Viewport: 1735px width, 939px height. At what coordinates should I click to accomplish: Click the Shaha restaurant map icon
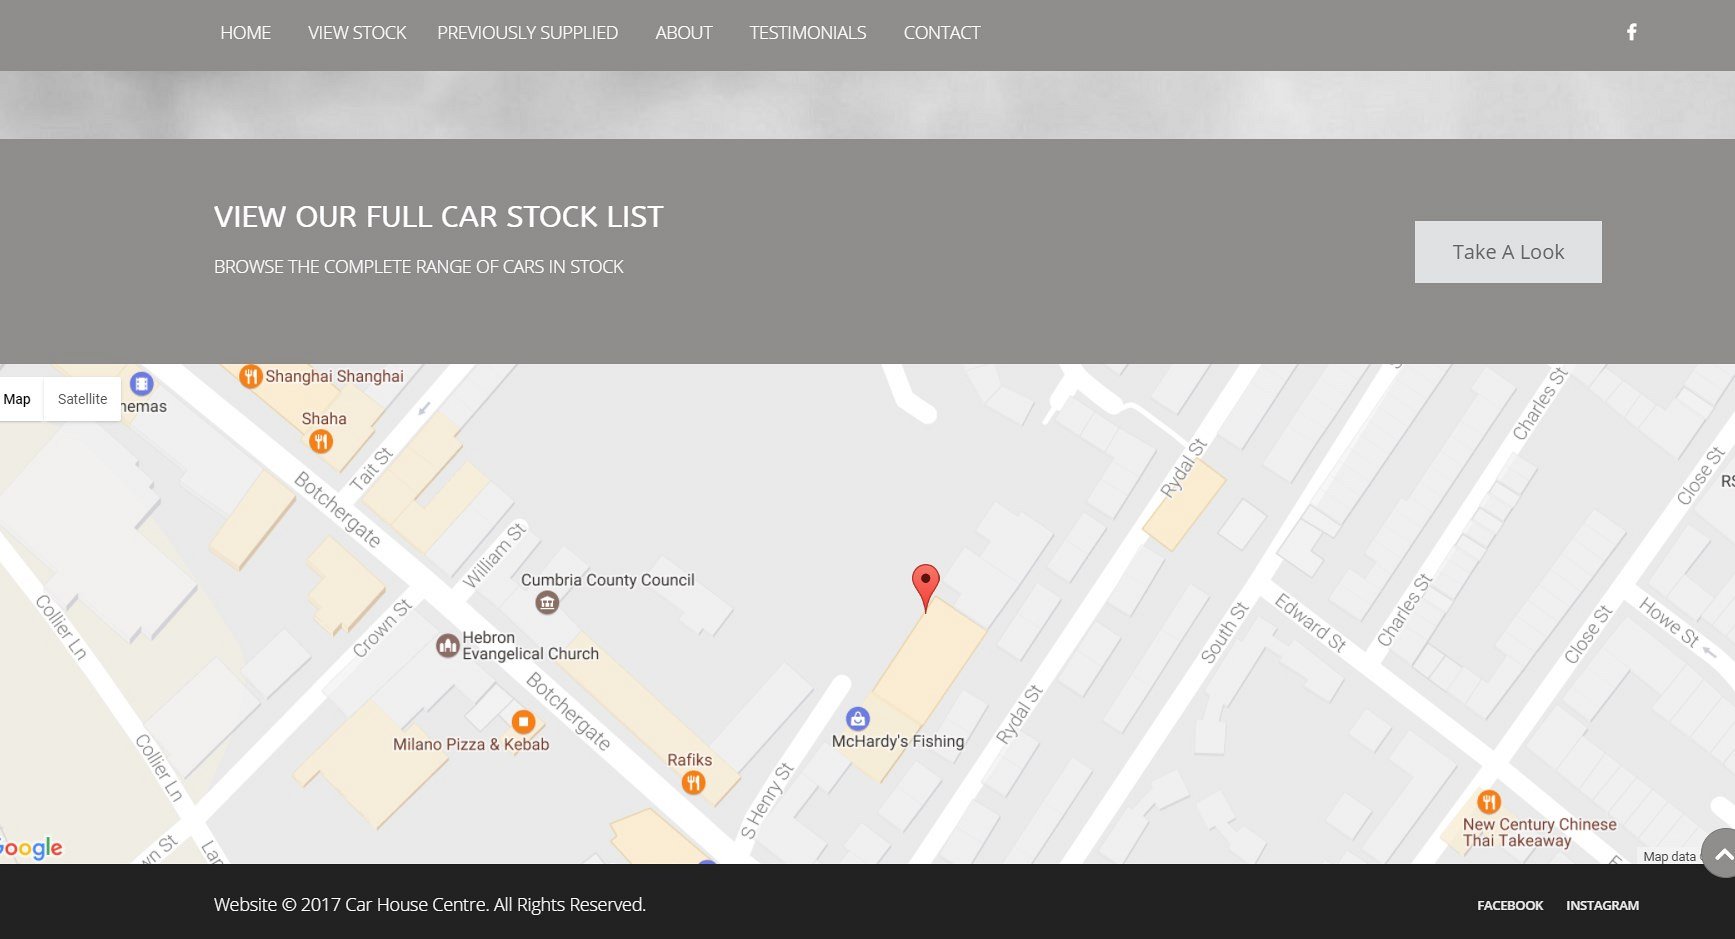pyautogui.click(x=320, y=441)
